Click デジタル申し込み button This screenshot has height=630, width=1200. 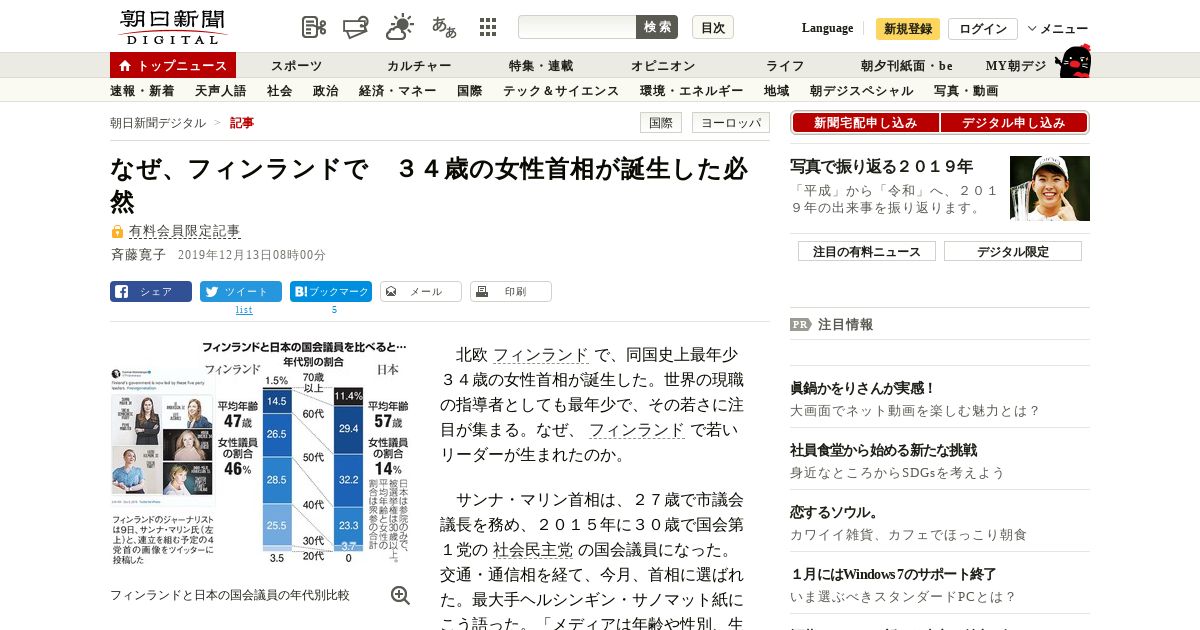[x=1014, y=123]
